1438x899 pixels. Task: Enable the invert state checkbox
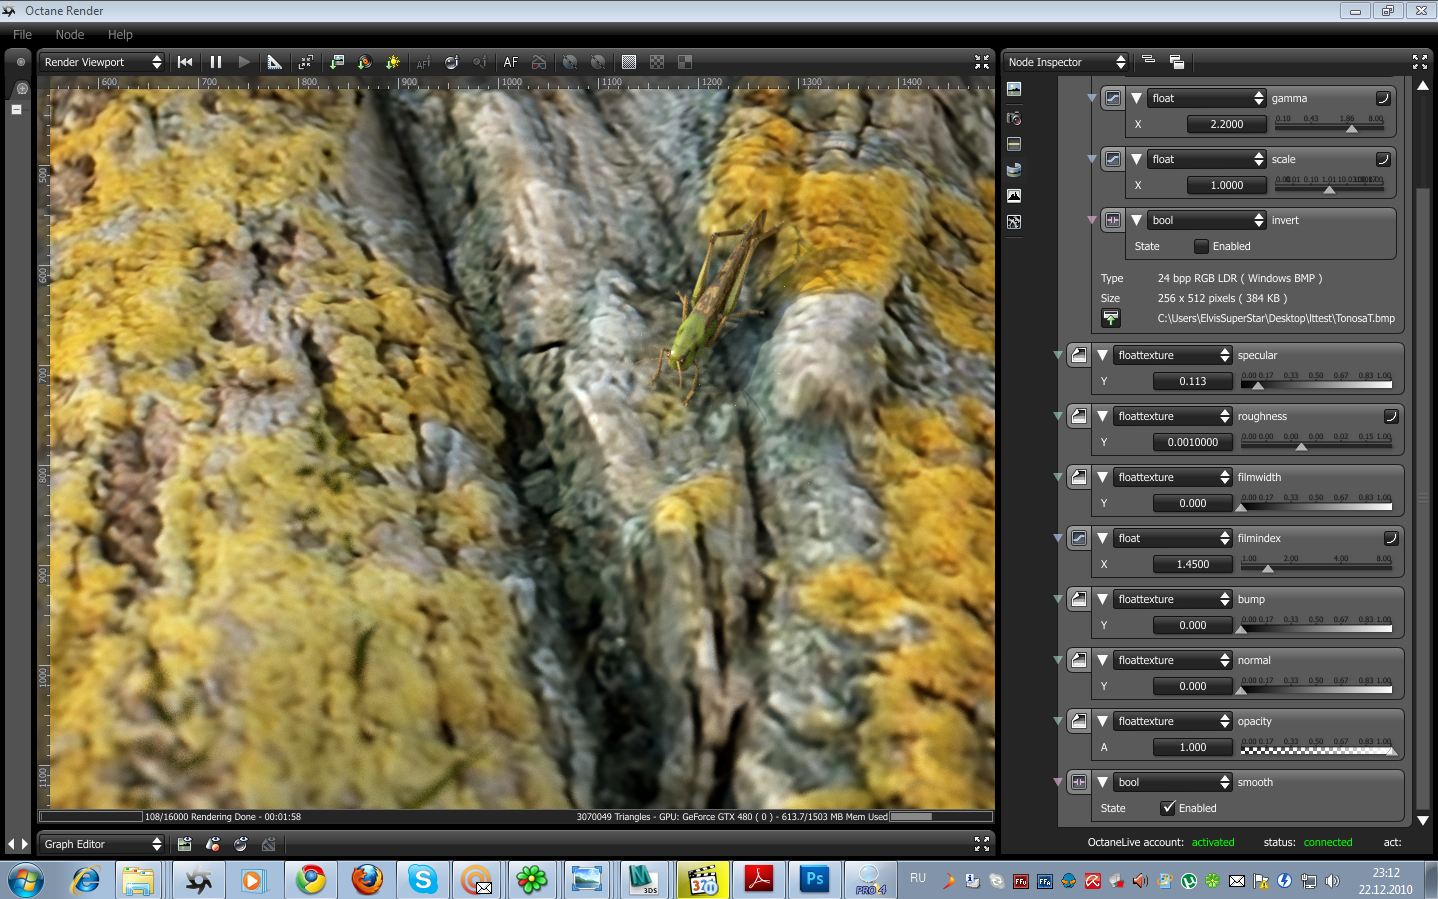(1202, 246)
